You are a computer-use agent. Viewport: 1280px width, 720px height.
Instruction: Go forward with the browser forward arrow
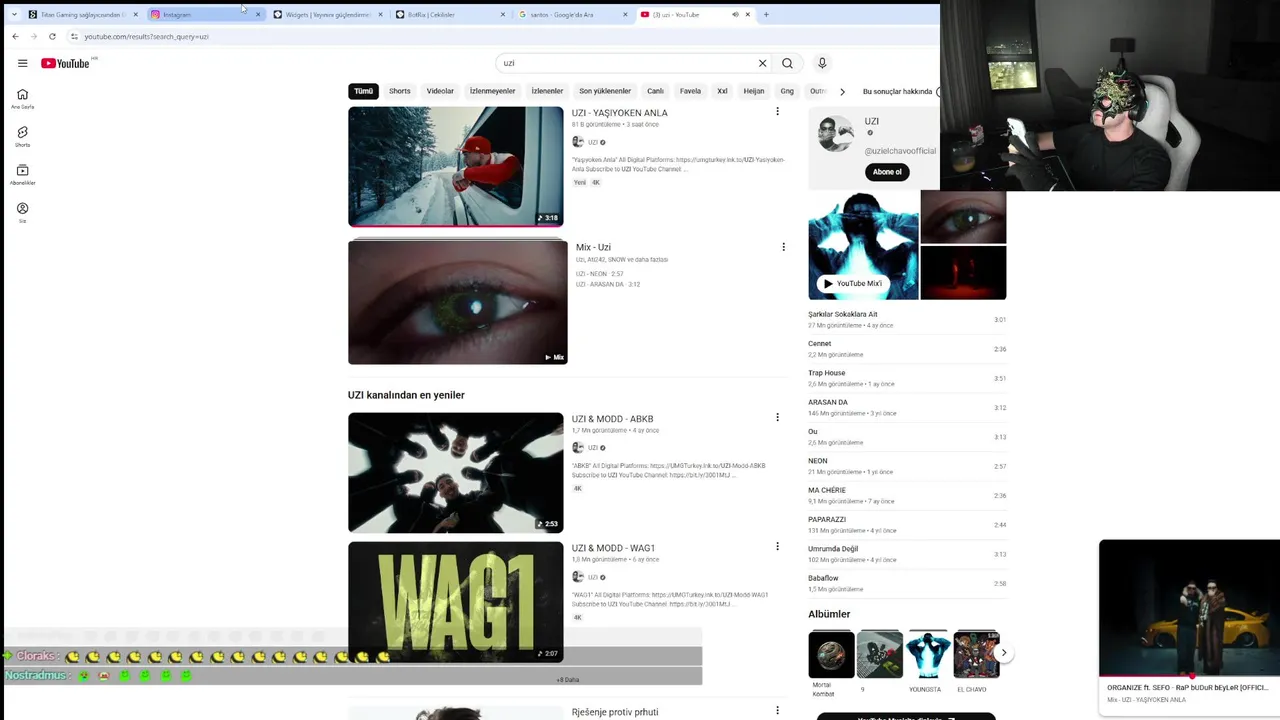(x=33, y=36)
